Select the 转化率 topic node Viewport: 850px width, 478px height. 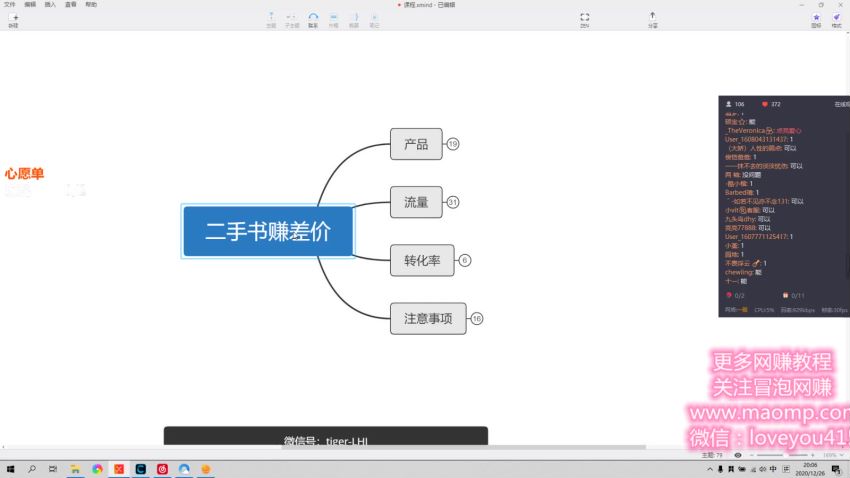point(422,260)
